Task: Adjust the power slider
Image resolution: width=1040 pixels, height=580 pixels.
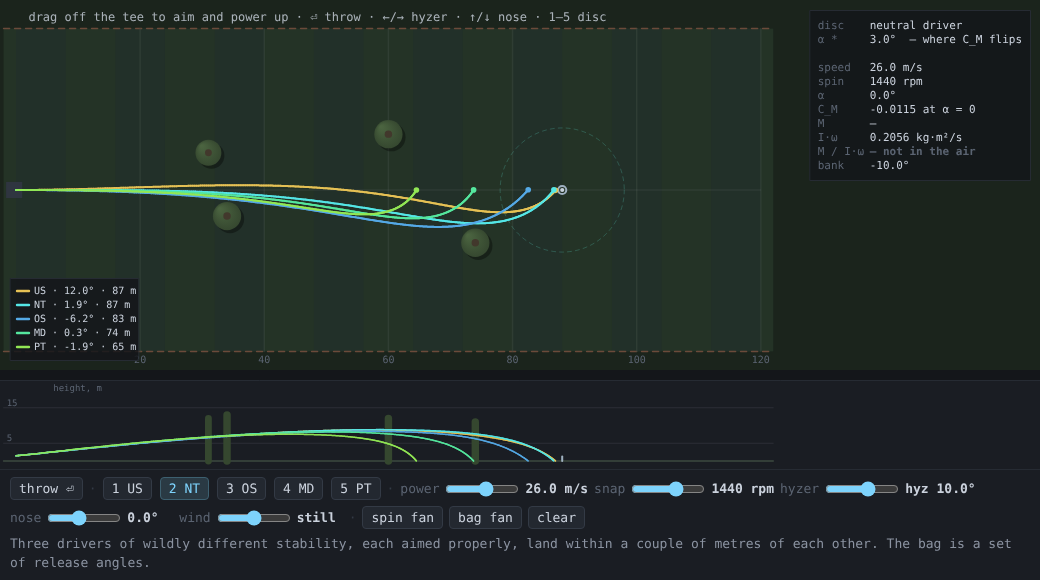Action: [482, 489]
